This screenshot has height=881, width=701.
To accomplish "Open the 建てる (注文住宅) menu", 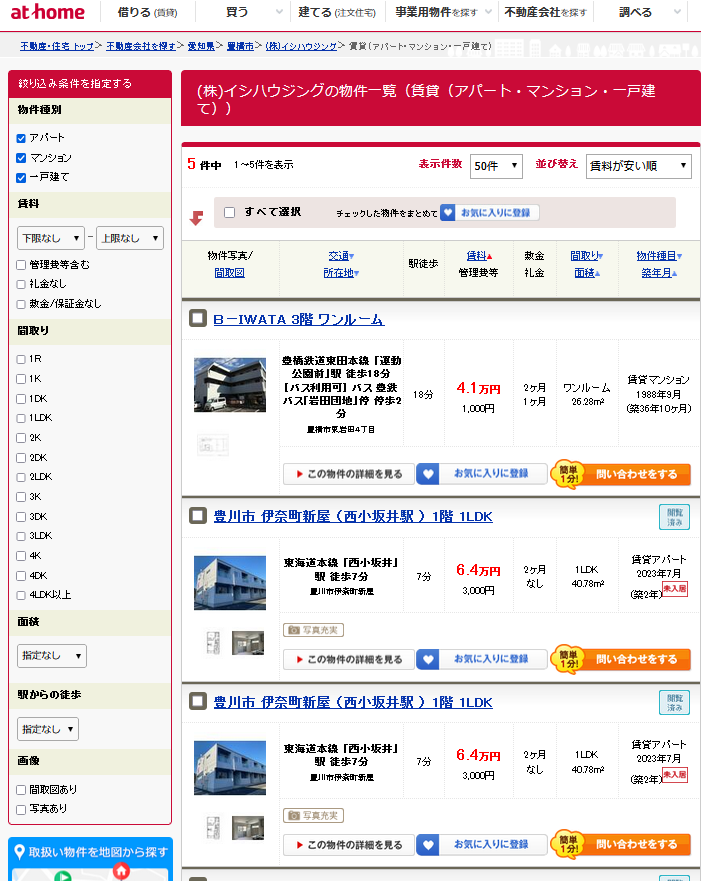I will click(x=337, y=12).
